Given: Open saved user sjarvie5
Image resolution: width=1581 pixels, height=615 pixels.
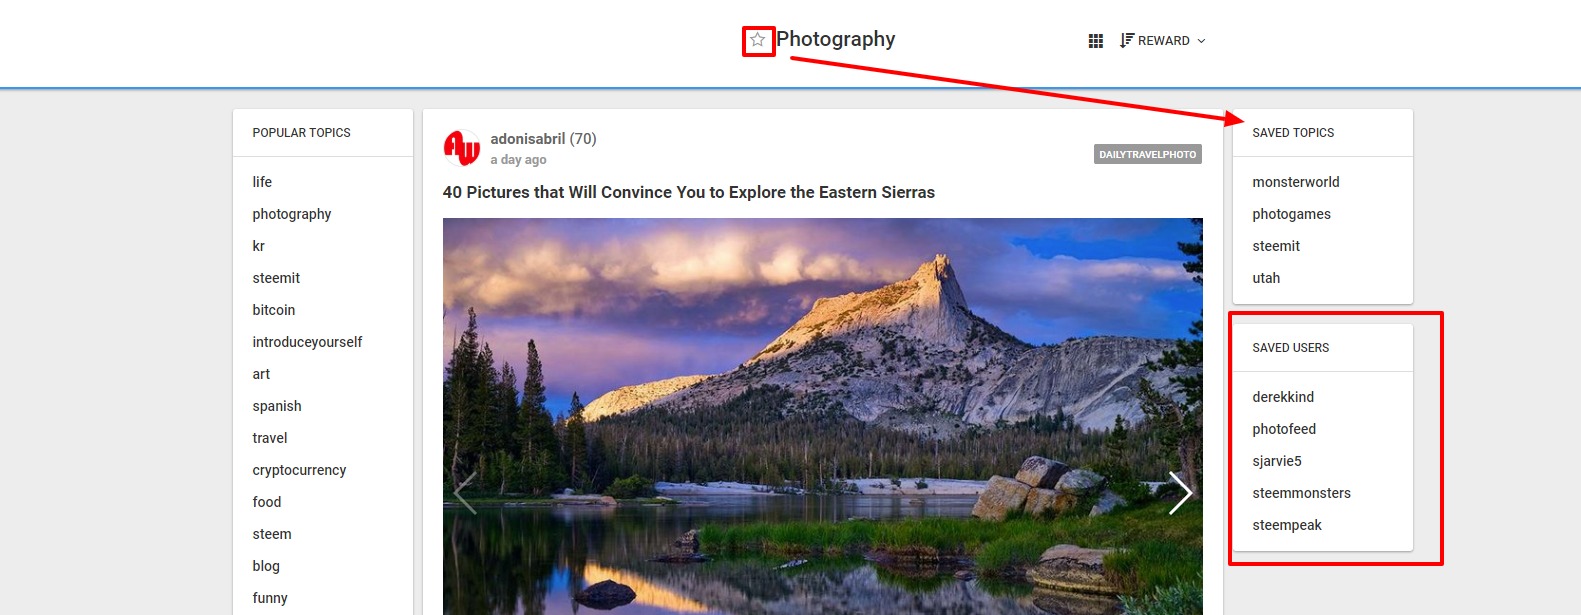Looking at the screenshot, I should click(x=1277, y=461).
